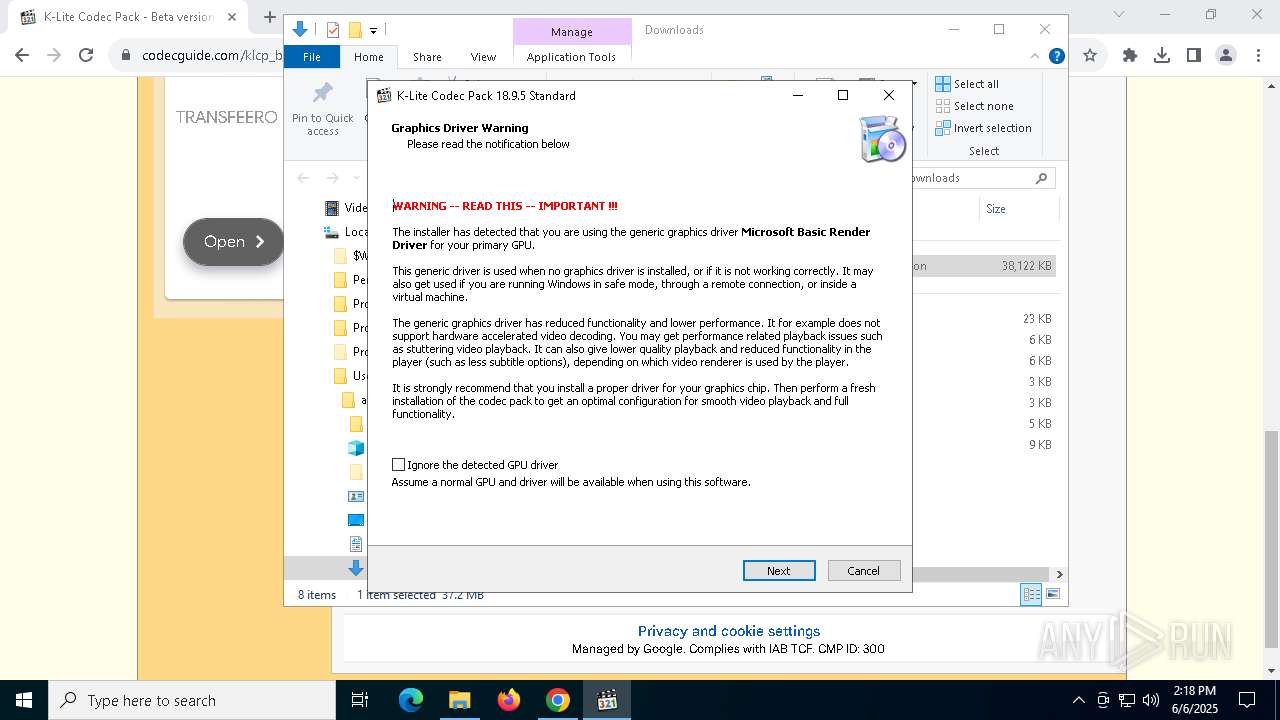The image size is (1280, 720).
Task: Click horizontal scrollbar right arrow in Explorer
Action: tap(1059, 574)
